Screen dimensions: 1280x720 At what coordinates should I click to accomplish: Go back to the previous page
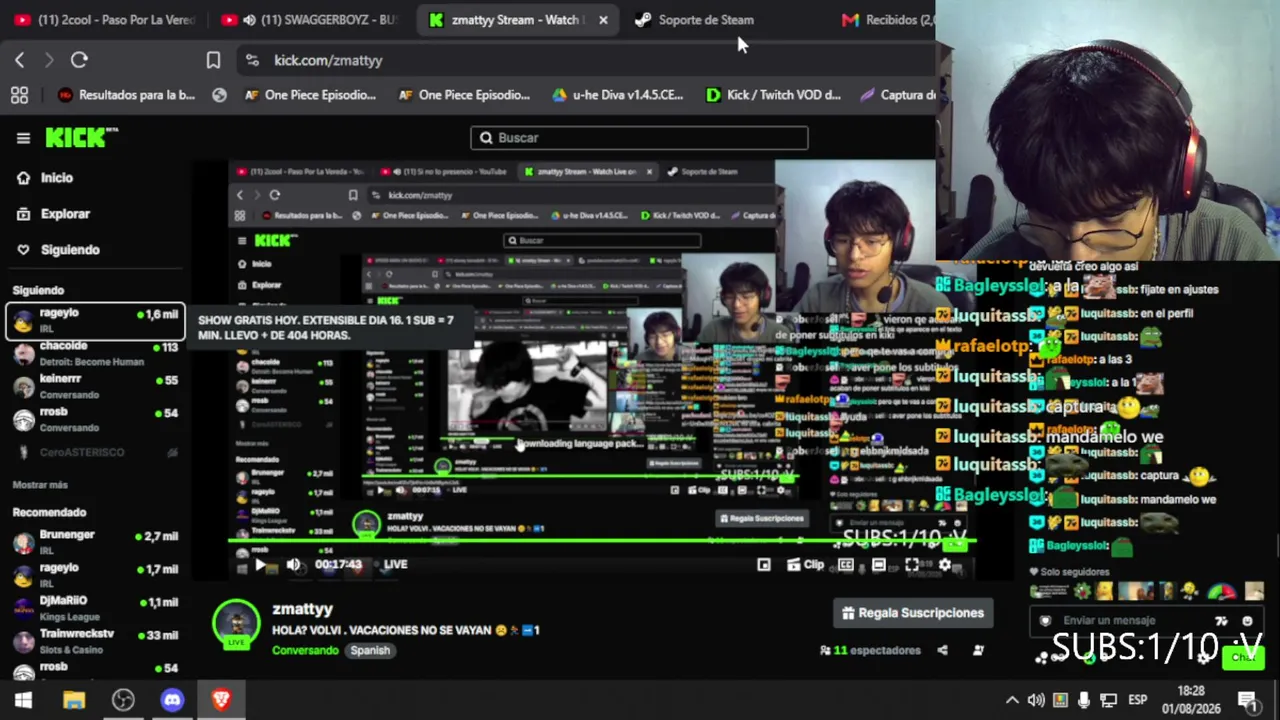tap(19, 60)
